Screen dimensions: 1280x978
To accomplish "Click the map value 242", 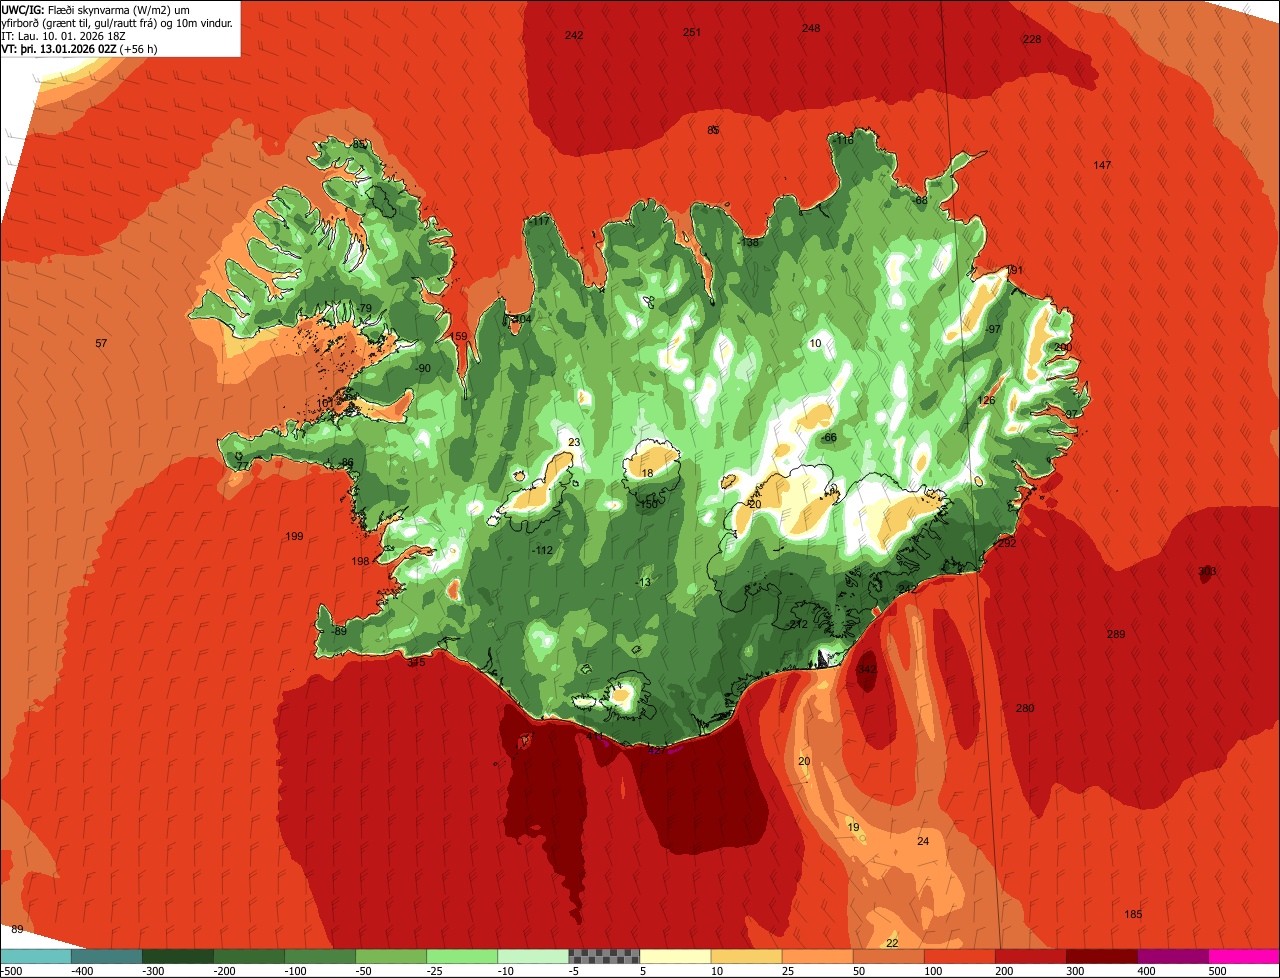I will tap(574, 35).
